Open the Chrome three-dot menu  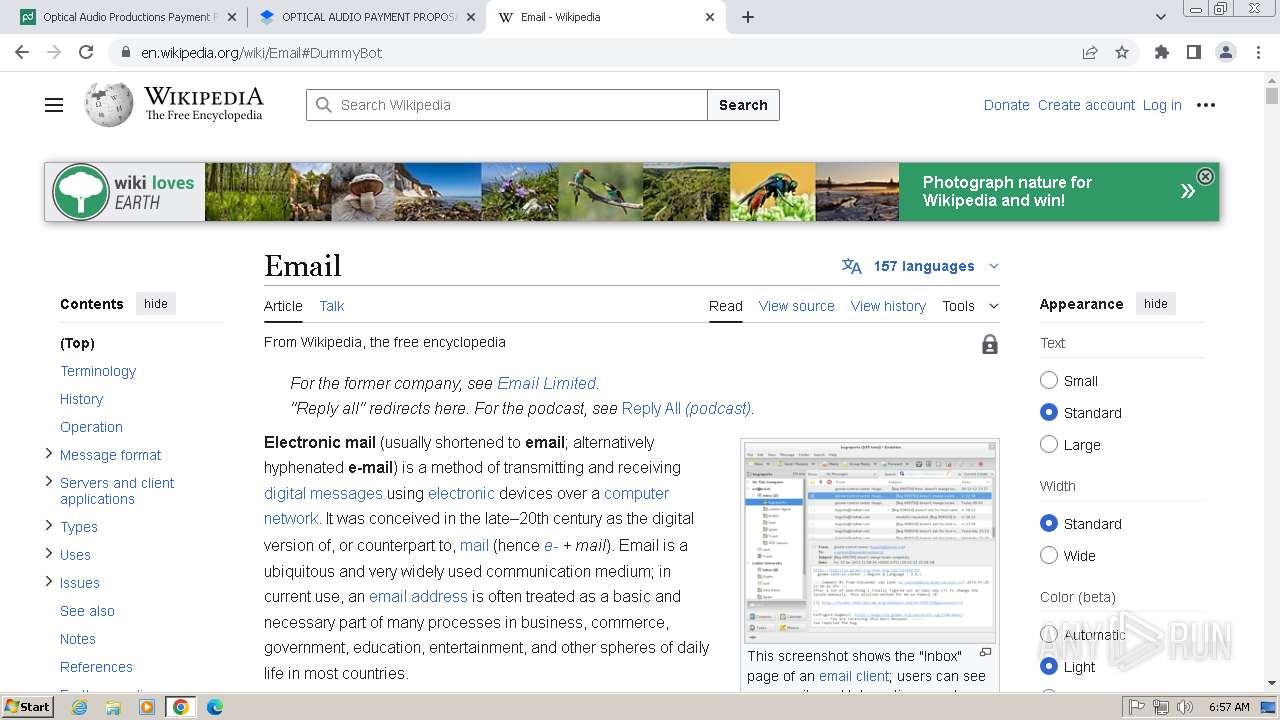pos(1258,52)
